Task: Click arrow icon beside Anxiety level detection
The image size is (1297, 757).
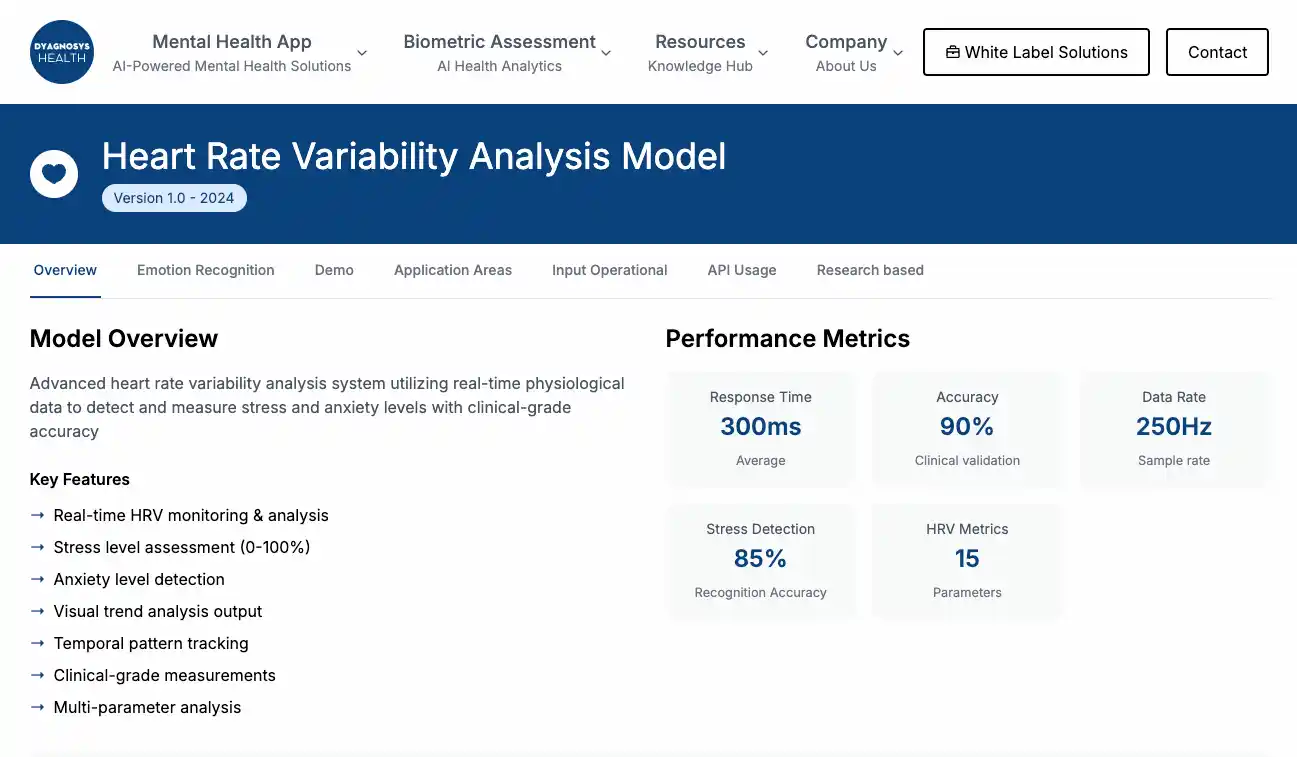Action: 38,579
